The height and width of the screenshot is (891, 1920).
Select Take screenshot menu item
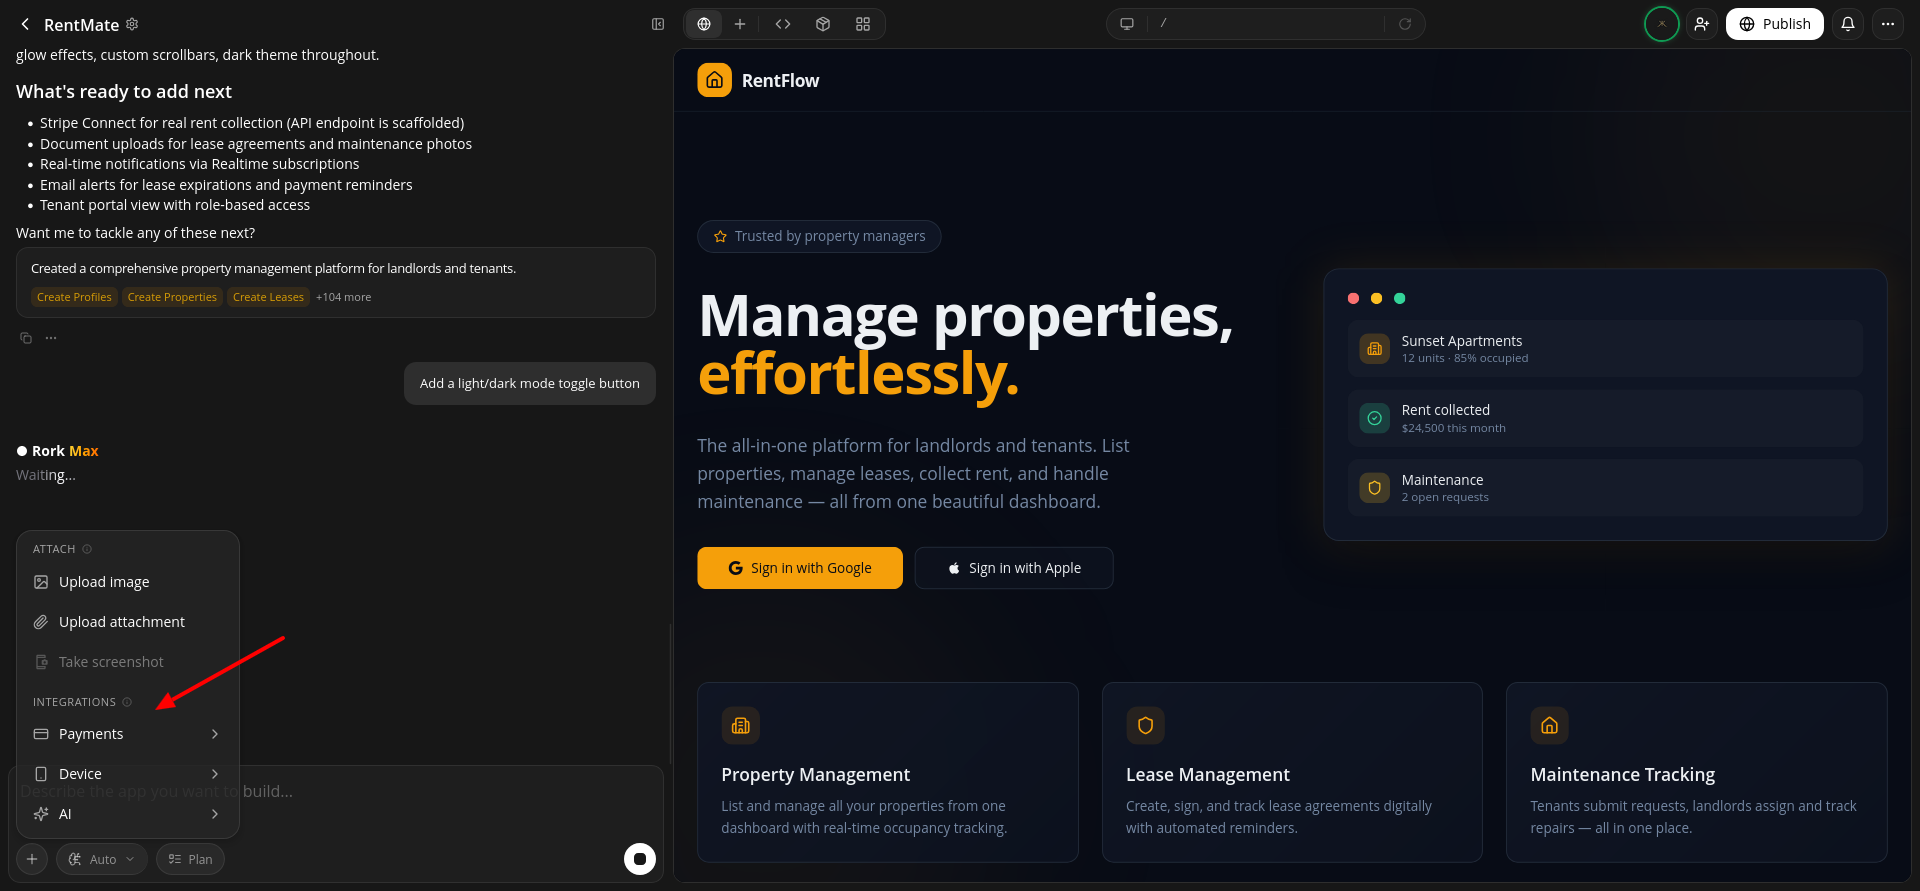click(128, 662)
